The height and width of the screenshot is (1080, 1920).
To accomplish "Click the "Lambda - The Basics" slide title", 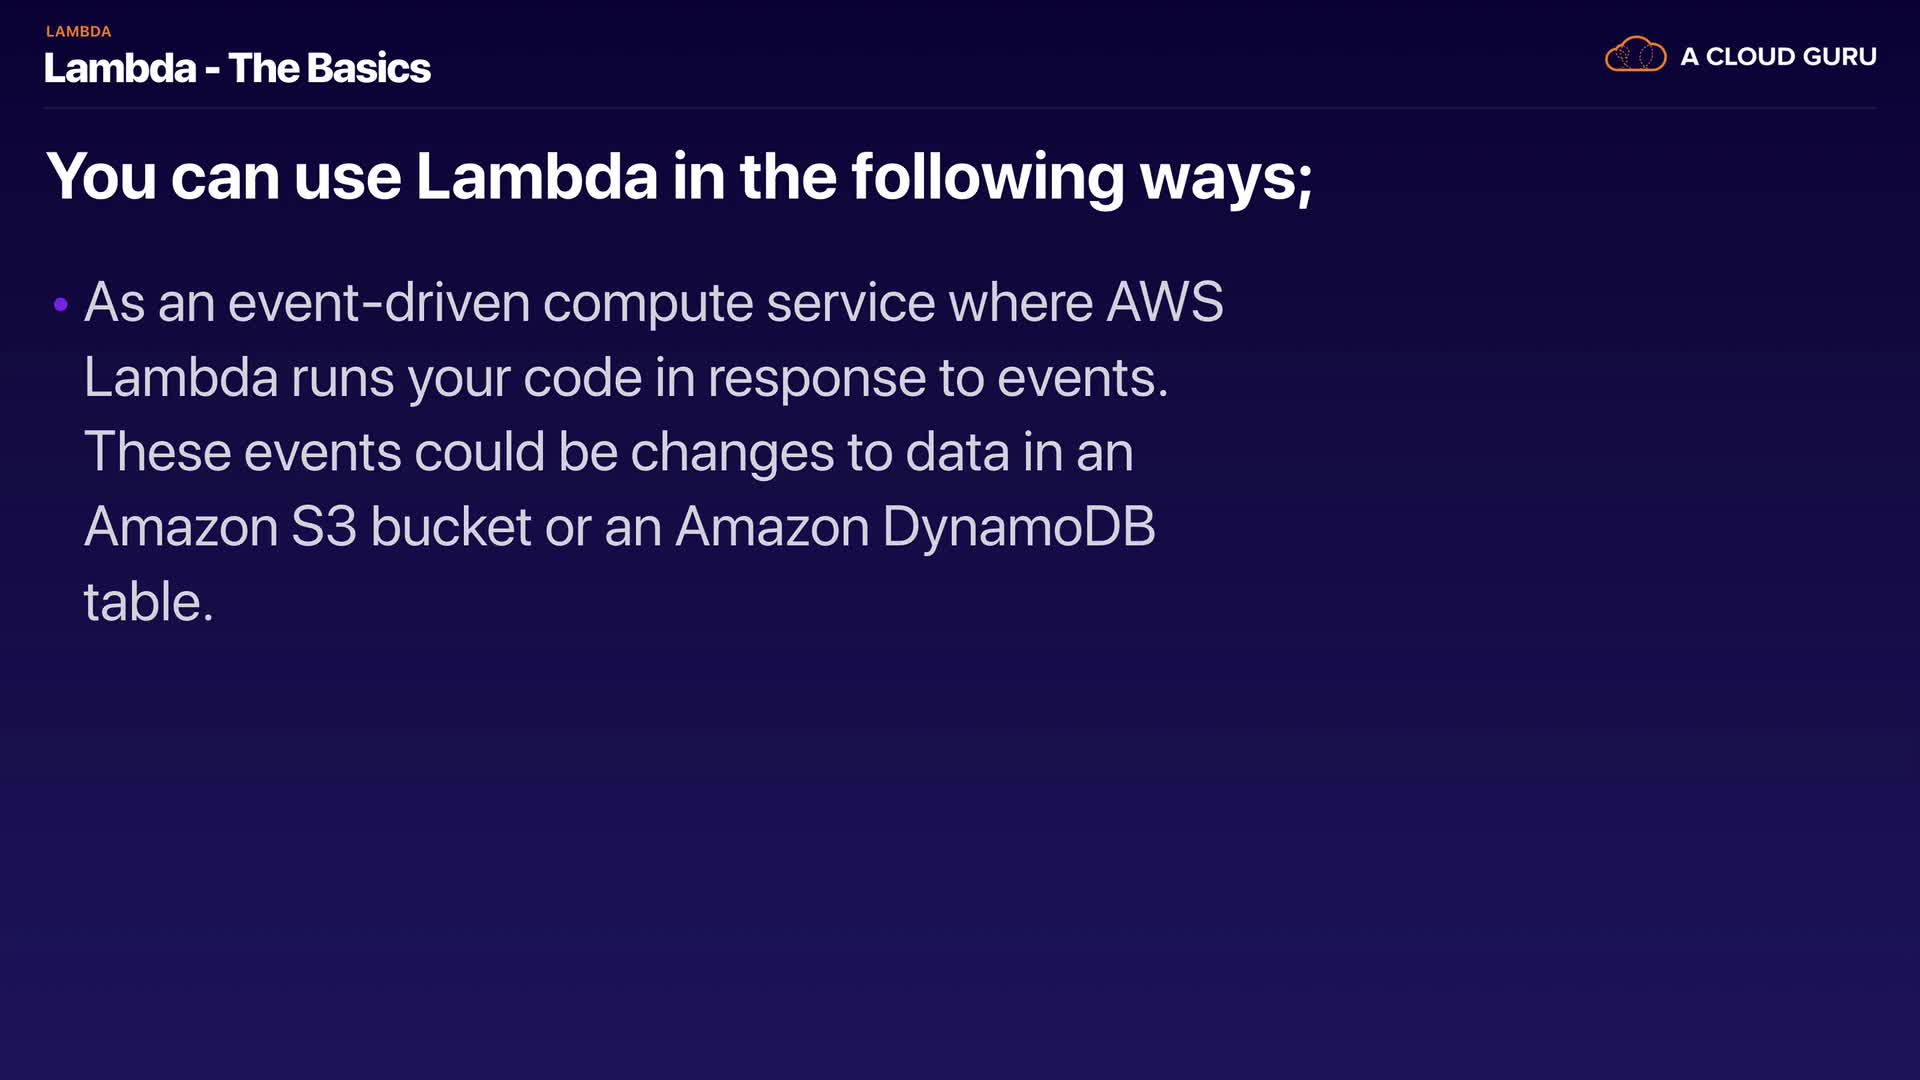I will (x=237, y=68).
